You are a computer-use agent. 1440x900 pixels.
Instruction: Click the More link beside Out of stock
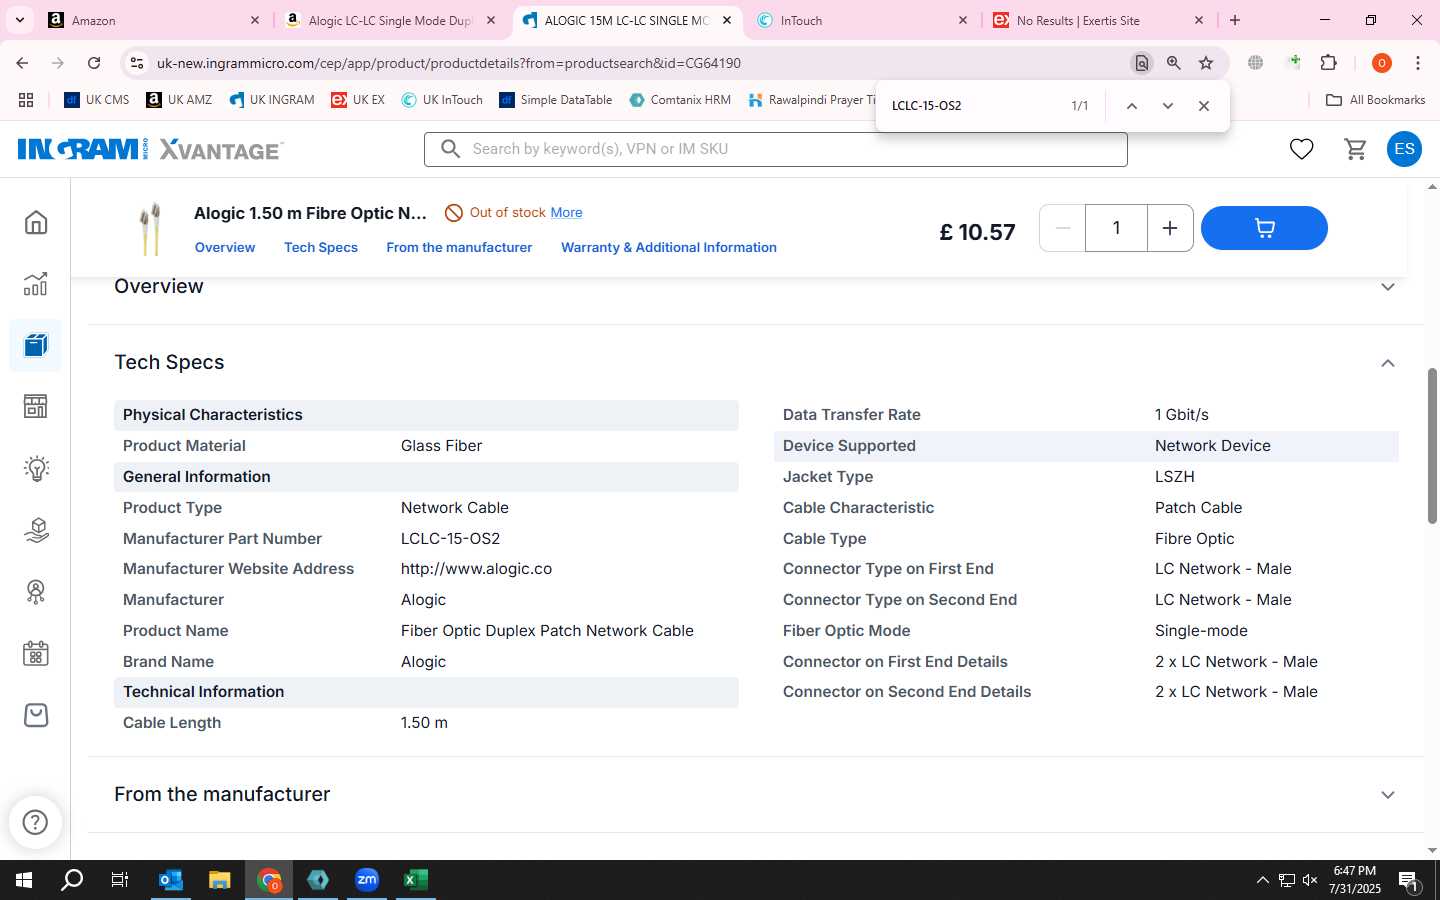tap(566, 212)
